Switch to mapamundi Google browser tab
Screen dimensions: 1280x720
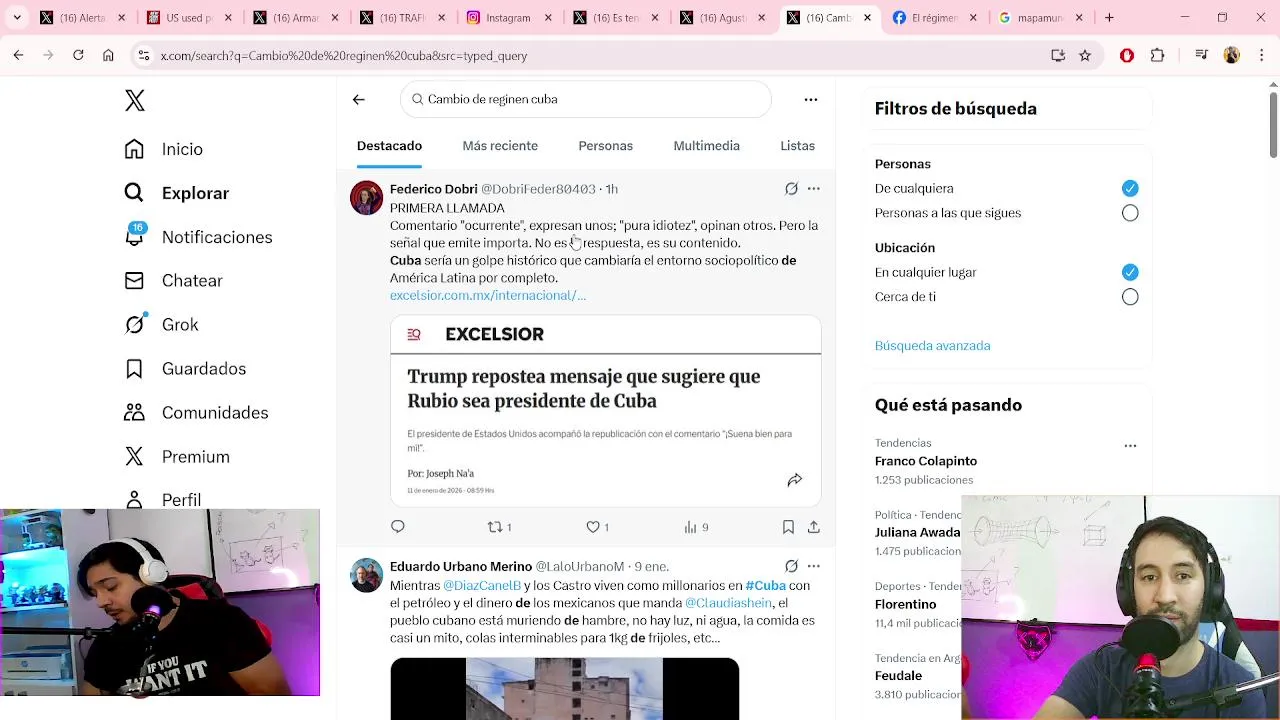pyautogui.click(x=1040, y=18)
